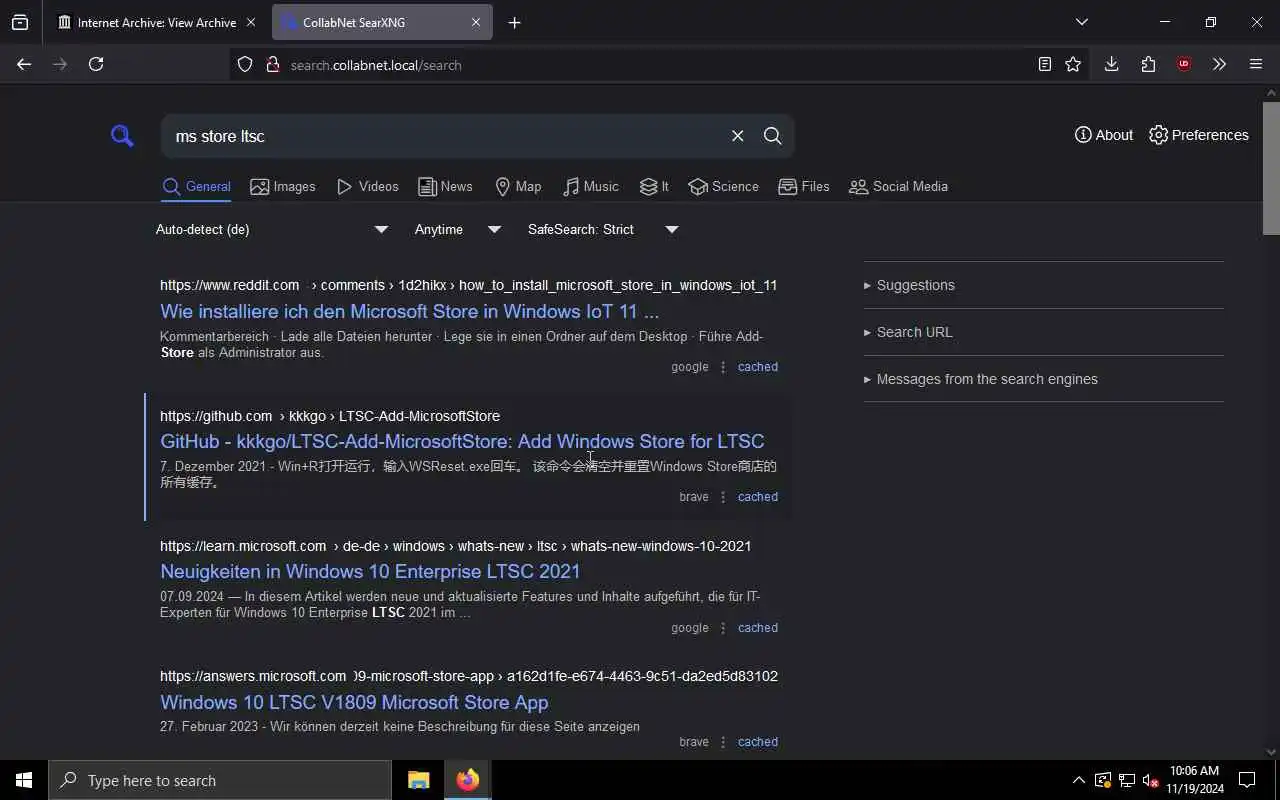The height and width of the screenshot is (800, 1280).
Task: Switch to Music tab
Action: pyautogui.click(x=590, y=187)
